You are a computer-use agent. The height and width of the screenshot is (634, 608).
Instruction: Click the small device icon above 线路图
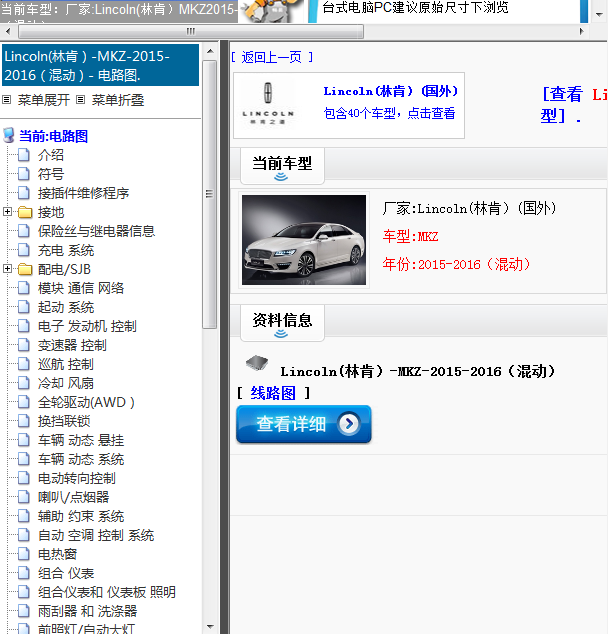[x=257, y=363]
